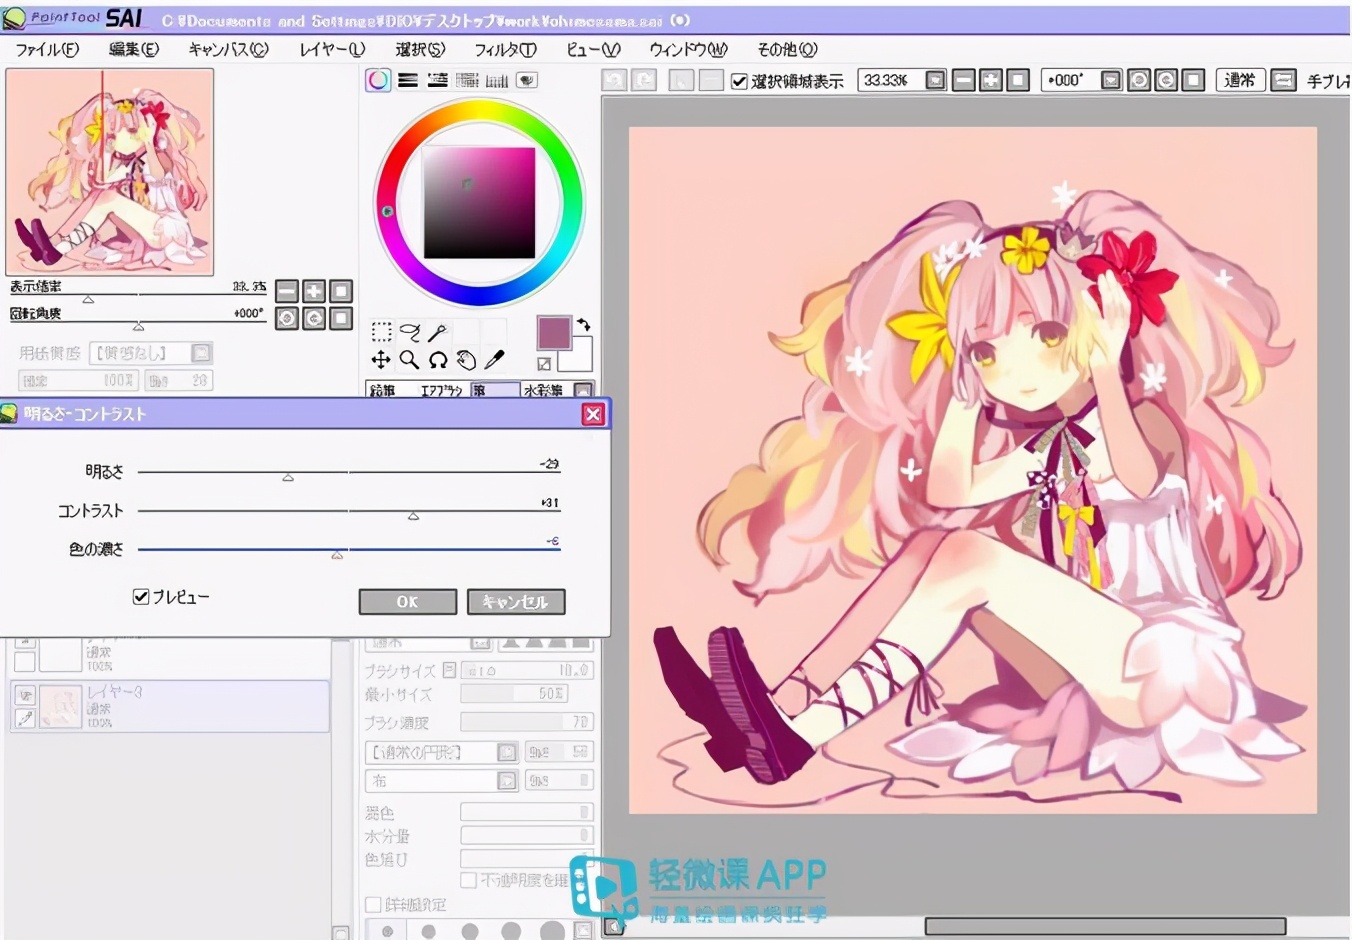The height and width of the screenshot is (940, 1352).
Task: Open the フィルタ(T) menu
Action: click(x=505, y=50)
